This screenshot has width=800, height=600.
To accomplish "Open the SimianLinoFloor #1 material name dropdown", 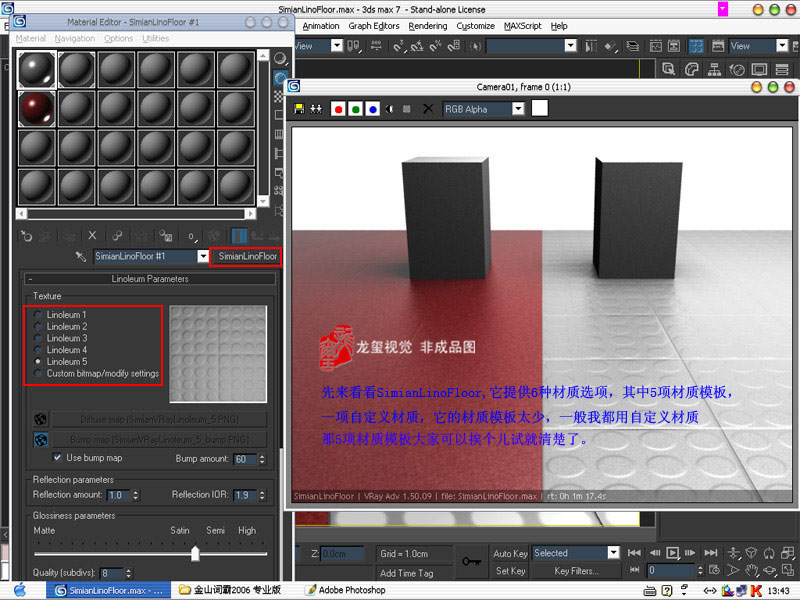I will [203, 256].
